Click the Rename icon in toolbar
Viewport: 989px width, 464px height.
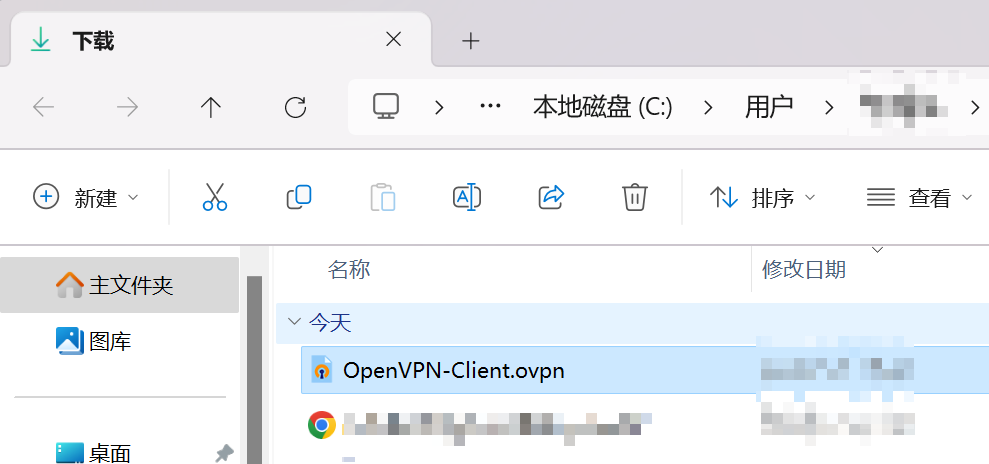[467, 197]
